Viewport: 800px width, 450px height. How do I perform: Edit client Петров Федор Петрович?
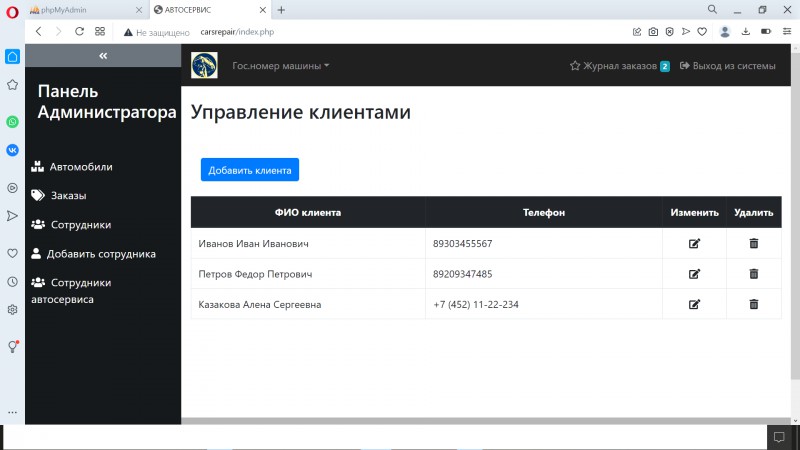click(x=694, y=274)
